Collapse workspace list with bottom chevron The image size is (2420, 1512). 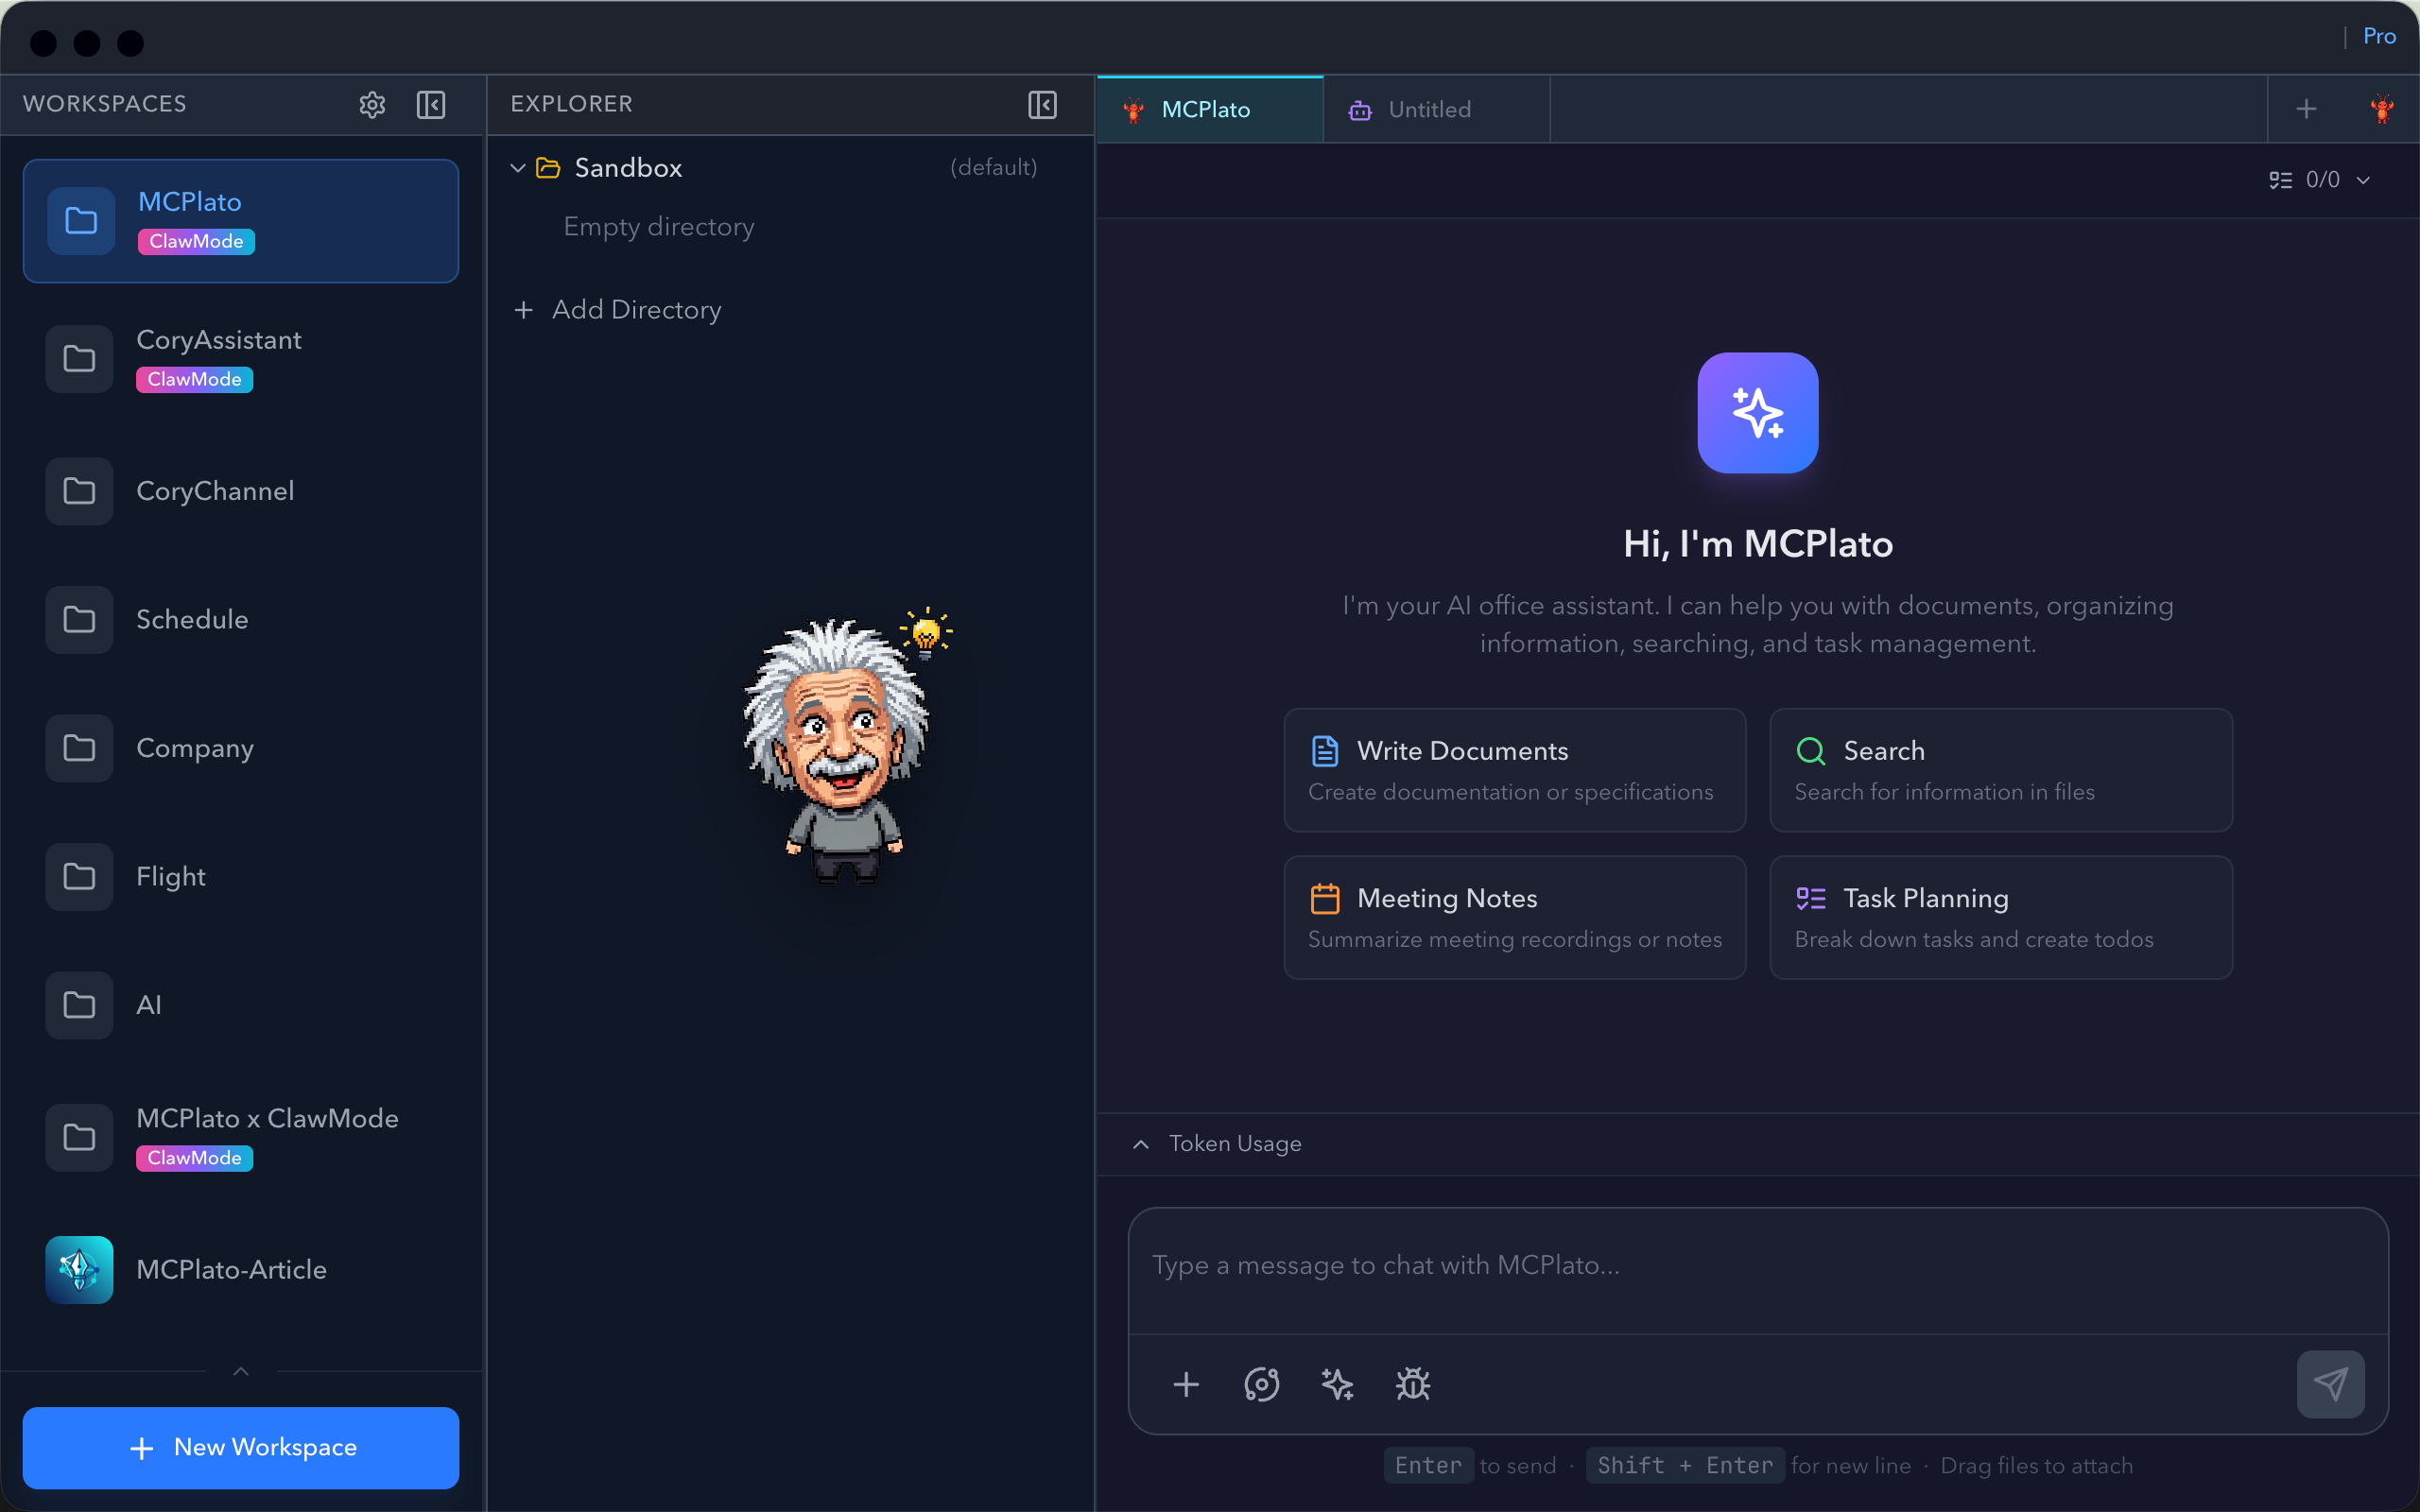tap(240, 1371)
